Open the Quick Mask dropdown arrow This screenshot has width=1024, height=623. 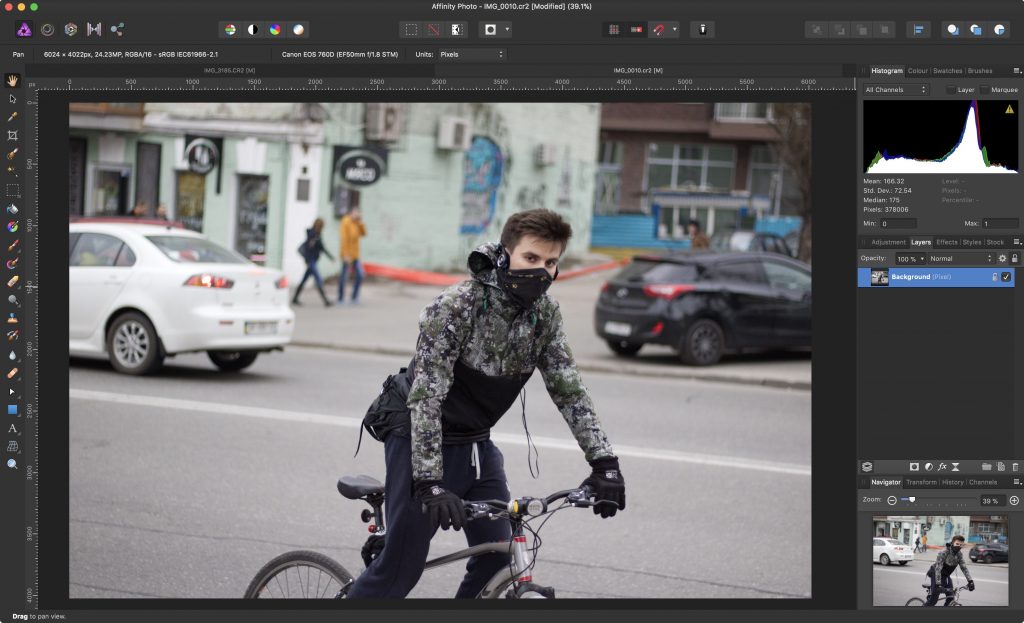click(x=507, y=29)
